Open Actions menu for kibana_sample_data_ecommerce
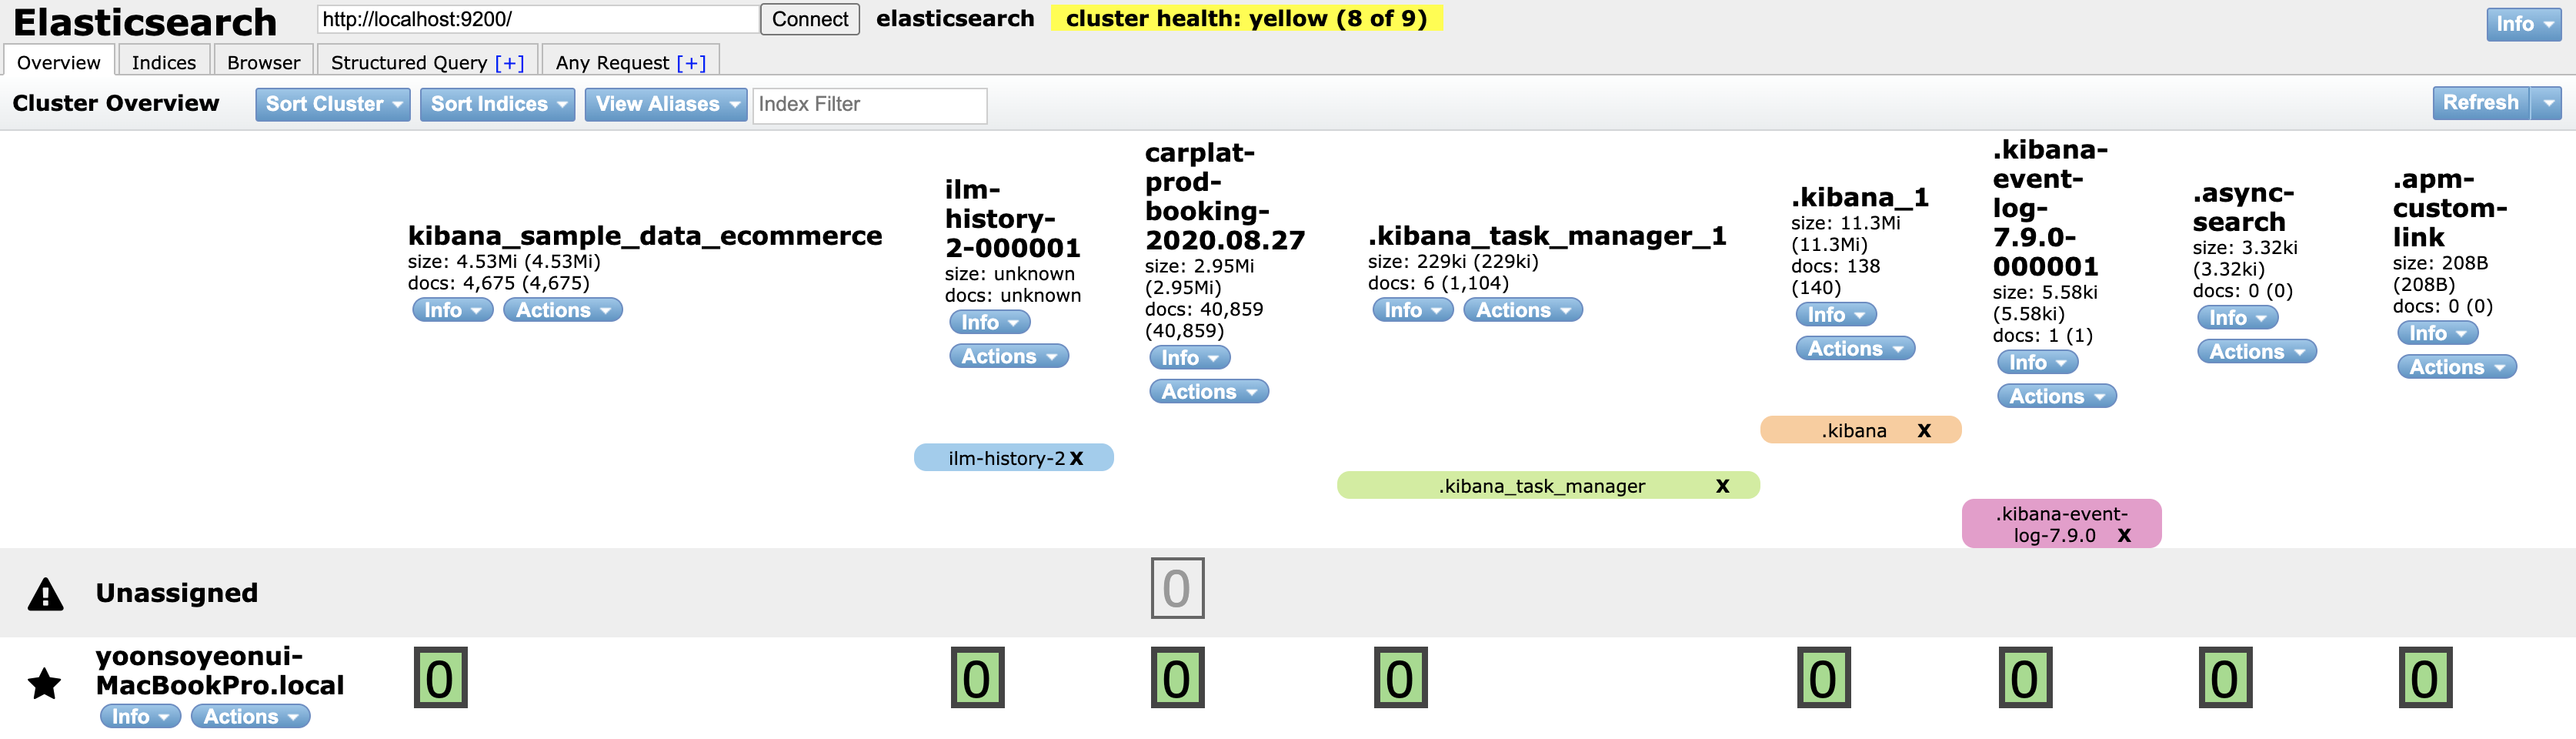The image size is (2576, 739). (x=563, y=310)
